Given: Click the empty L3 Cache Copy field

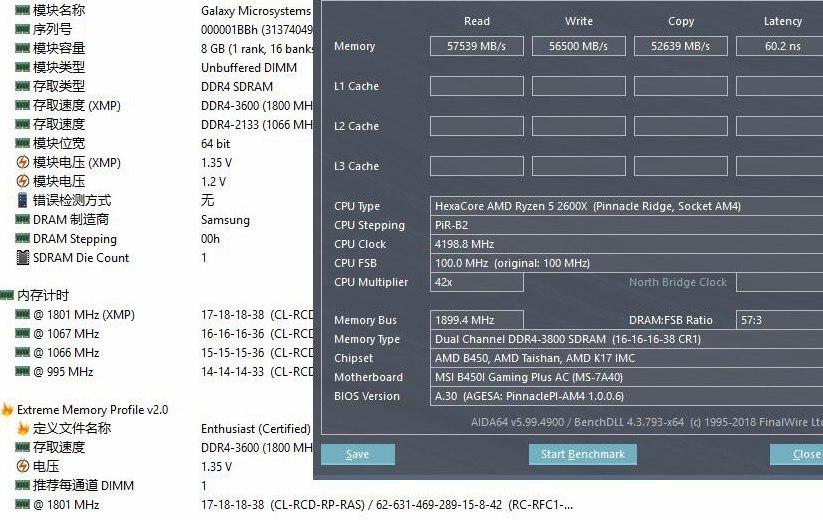Looking at the screenshot, I should tap(681, 166).
